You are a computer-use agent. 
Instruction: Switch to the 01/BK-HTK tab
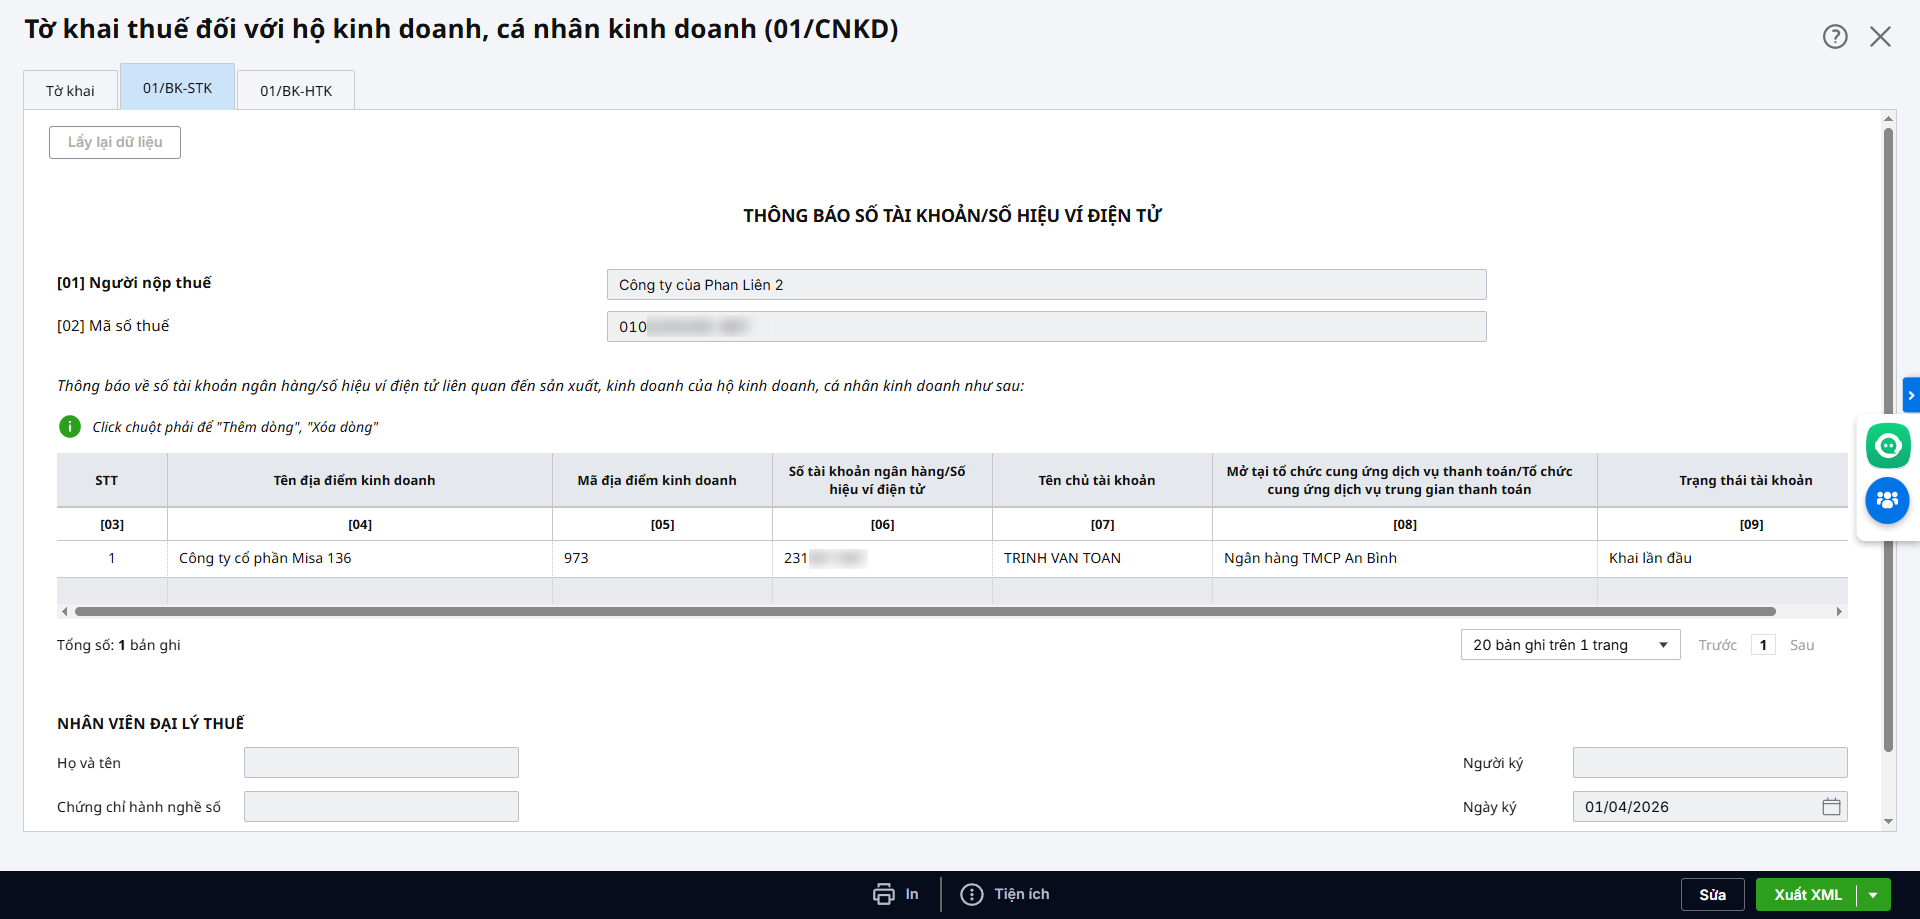click(x=296, y=91)
